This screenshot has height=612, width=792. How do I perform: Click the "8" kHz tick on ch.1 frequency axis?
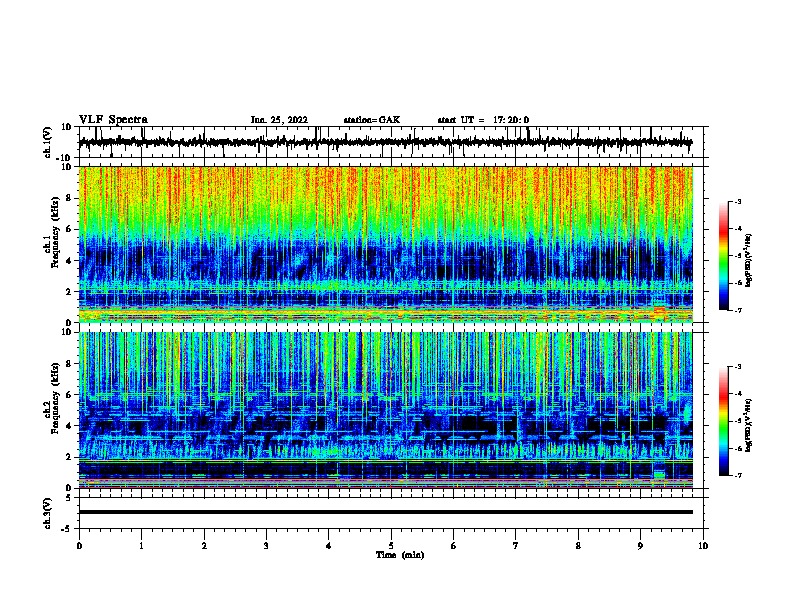tap(69, 198)
